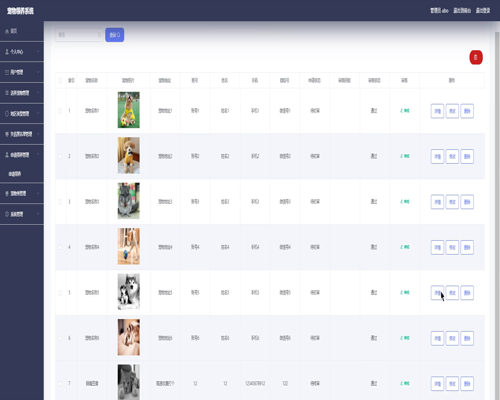
Task: Expand the sidebar section below the sub-item
Action: [22, 193]
